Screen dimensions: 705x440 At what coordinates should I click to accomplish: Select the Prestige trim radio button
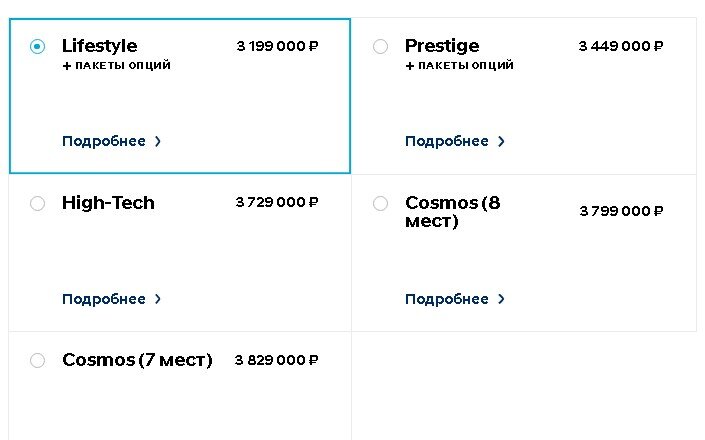380,46
